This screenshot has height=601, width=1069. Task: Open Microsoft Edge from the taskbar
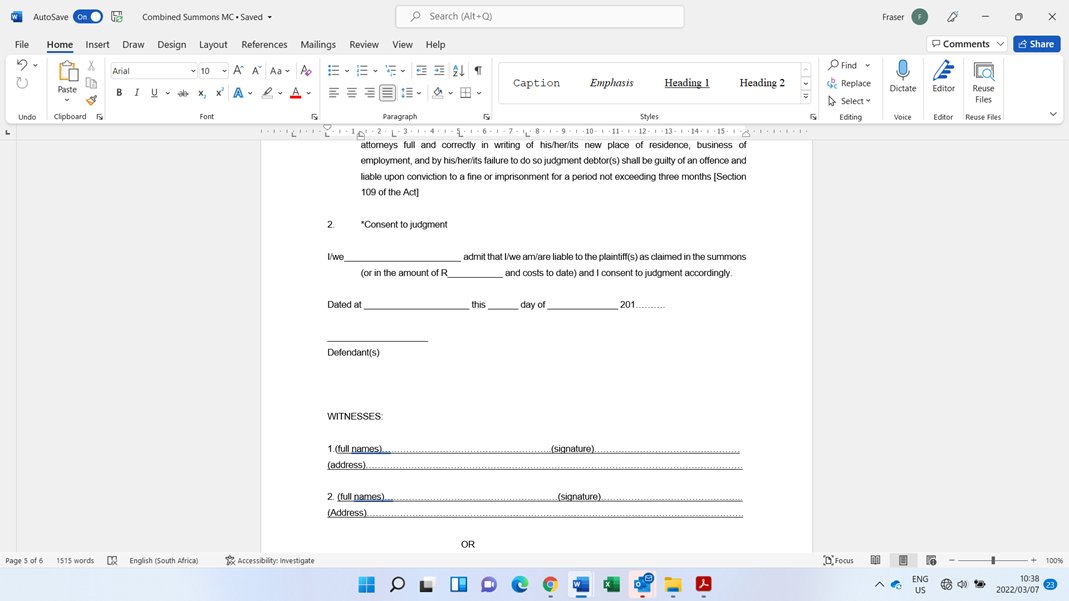coord(520,585)
